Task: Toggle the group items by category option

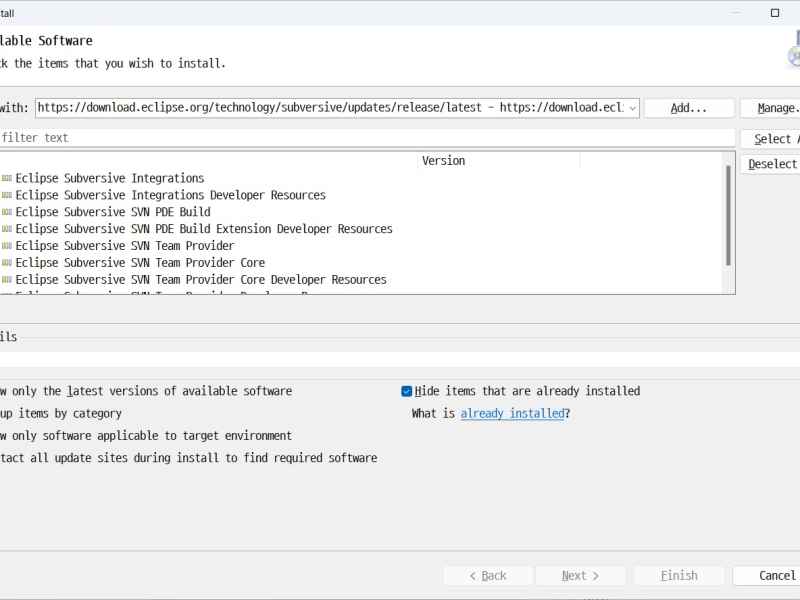Action: click(61, 413)
